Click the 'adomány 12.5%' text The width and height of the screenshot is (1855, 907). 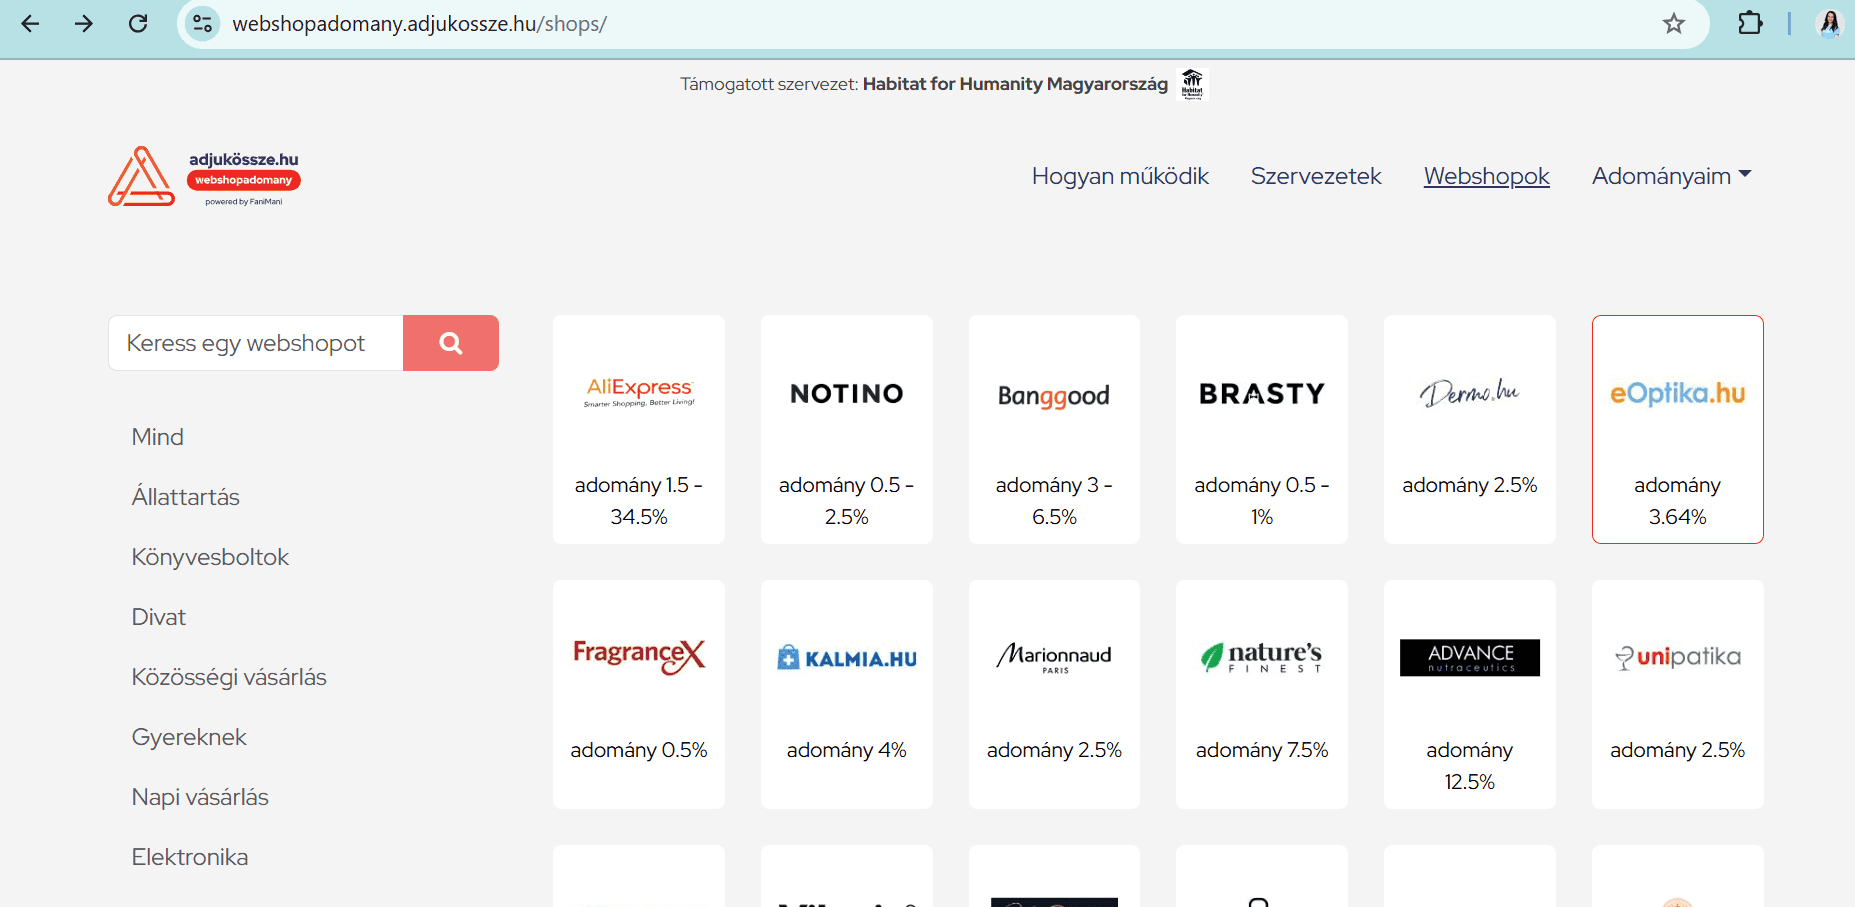point(1470,766)
